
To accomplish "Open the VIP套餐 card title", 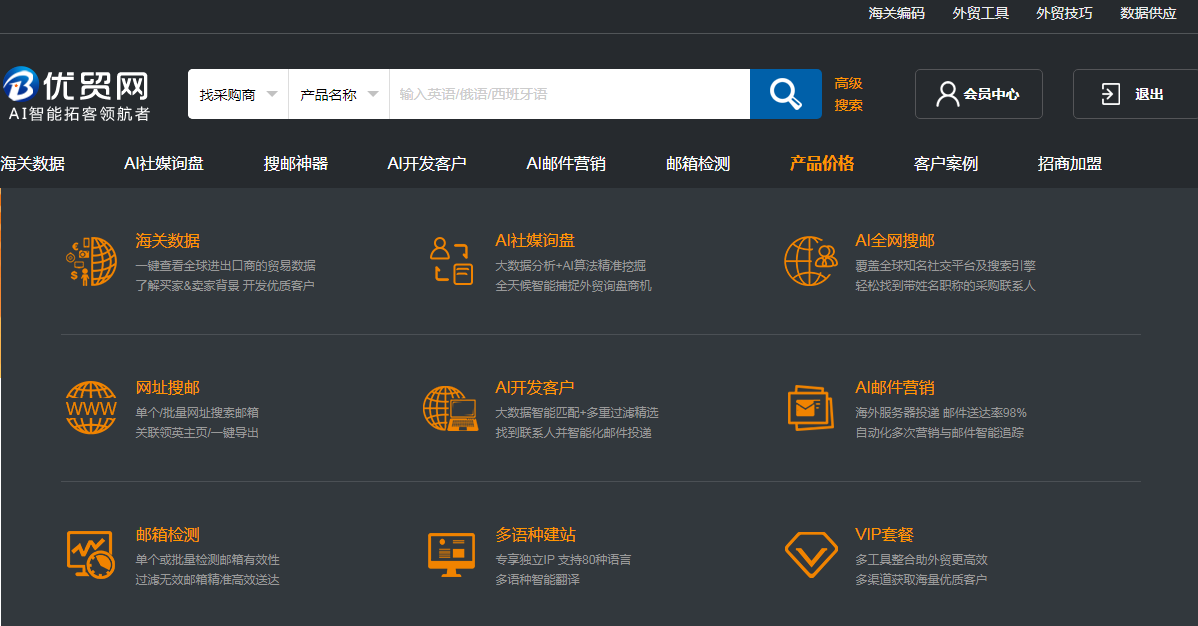I will pos(884,534).
